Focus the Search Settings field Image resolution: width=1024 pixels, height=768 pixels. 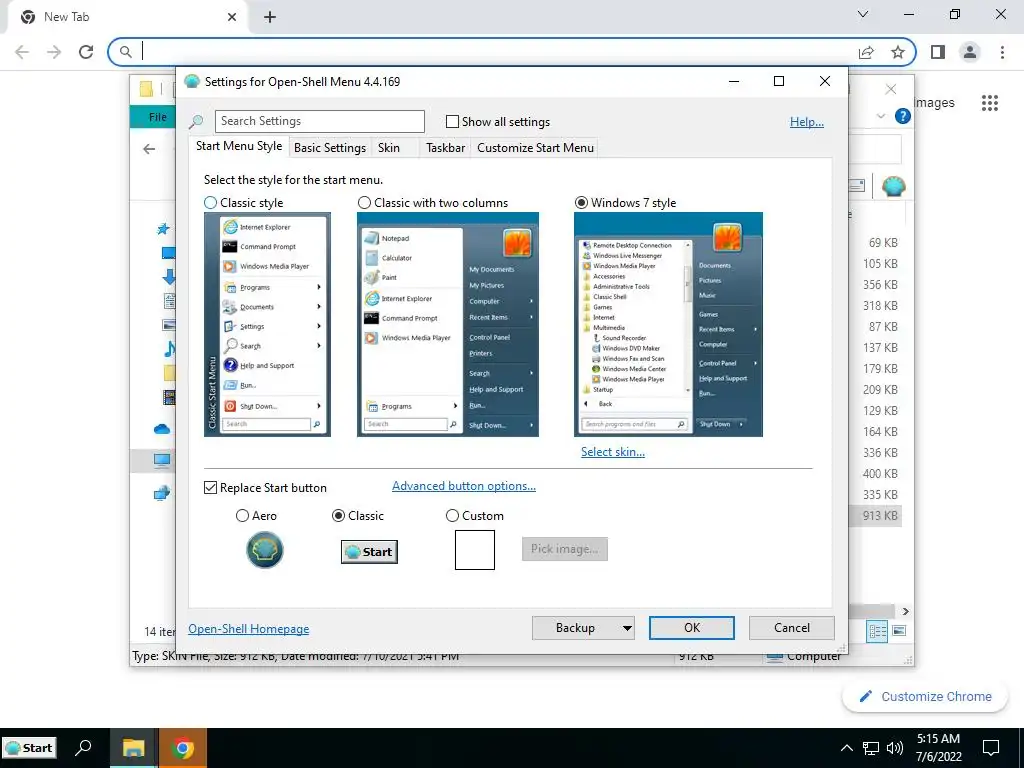click(x=319, y=121)
